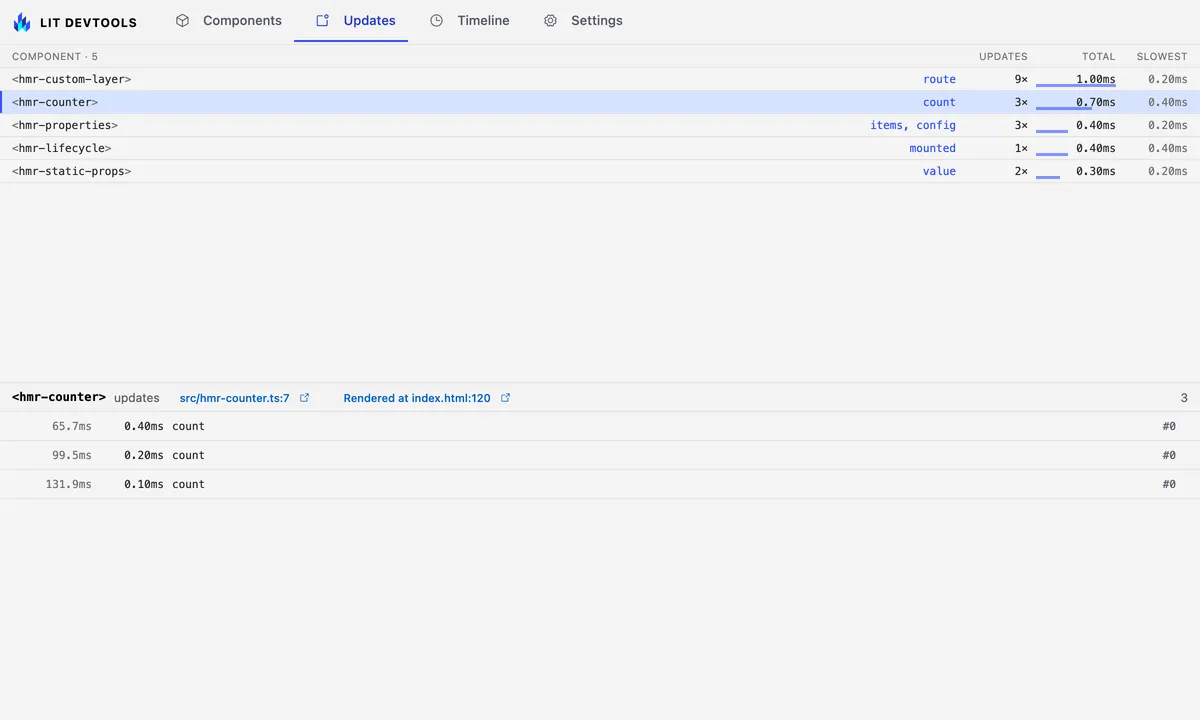Click the 0.70ms total time bar
This screenshot has width=1200, height=720.
tap(1064, 108)
